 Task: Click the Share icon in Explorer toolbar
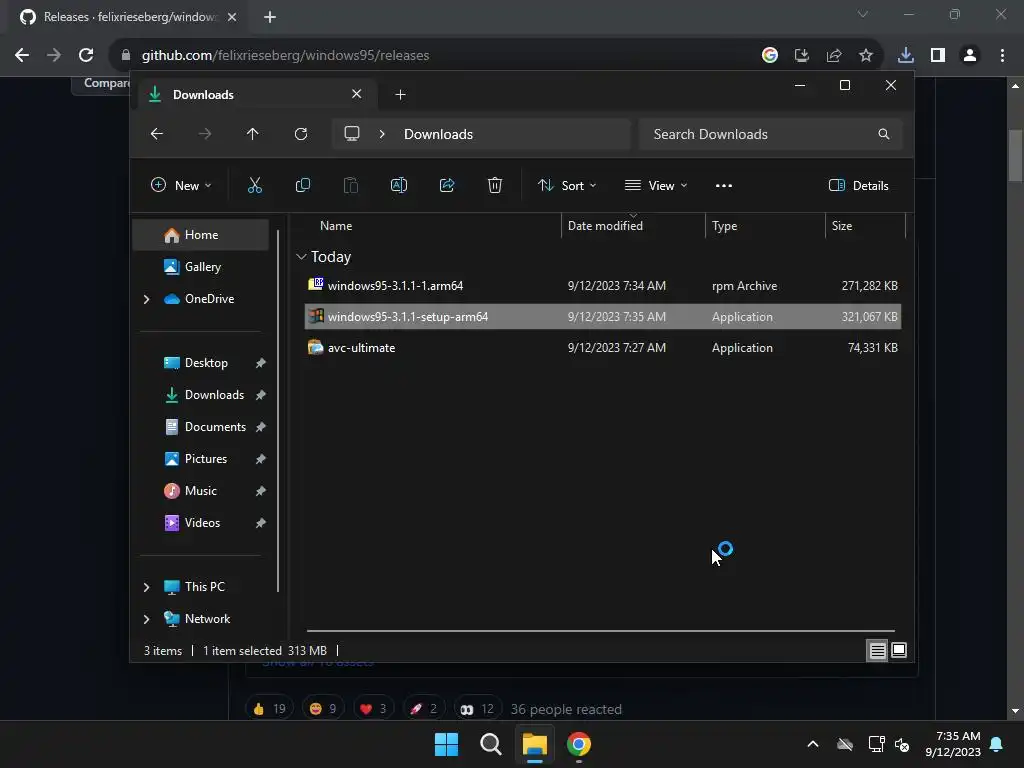pyautogui.click(x=447, y=185)
